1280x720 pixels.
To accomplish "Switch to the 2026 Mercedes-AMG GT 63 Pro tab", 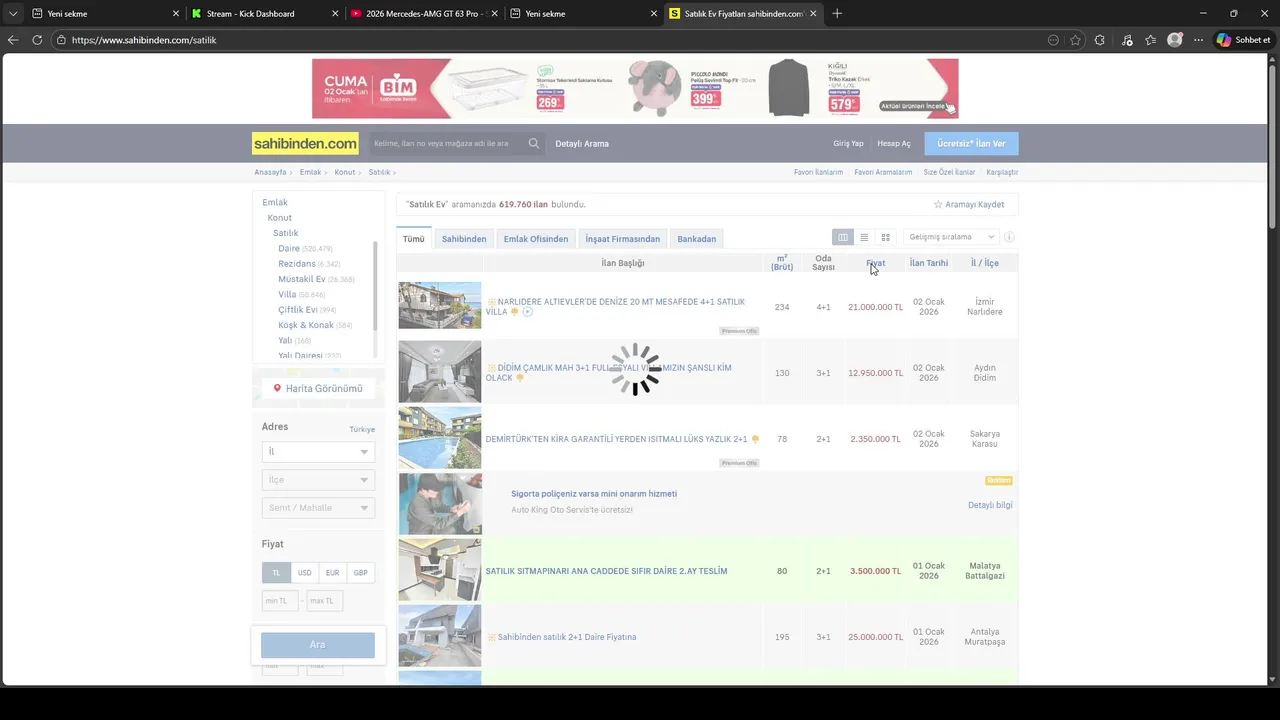I will [x=423, y=14].
